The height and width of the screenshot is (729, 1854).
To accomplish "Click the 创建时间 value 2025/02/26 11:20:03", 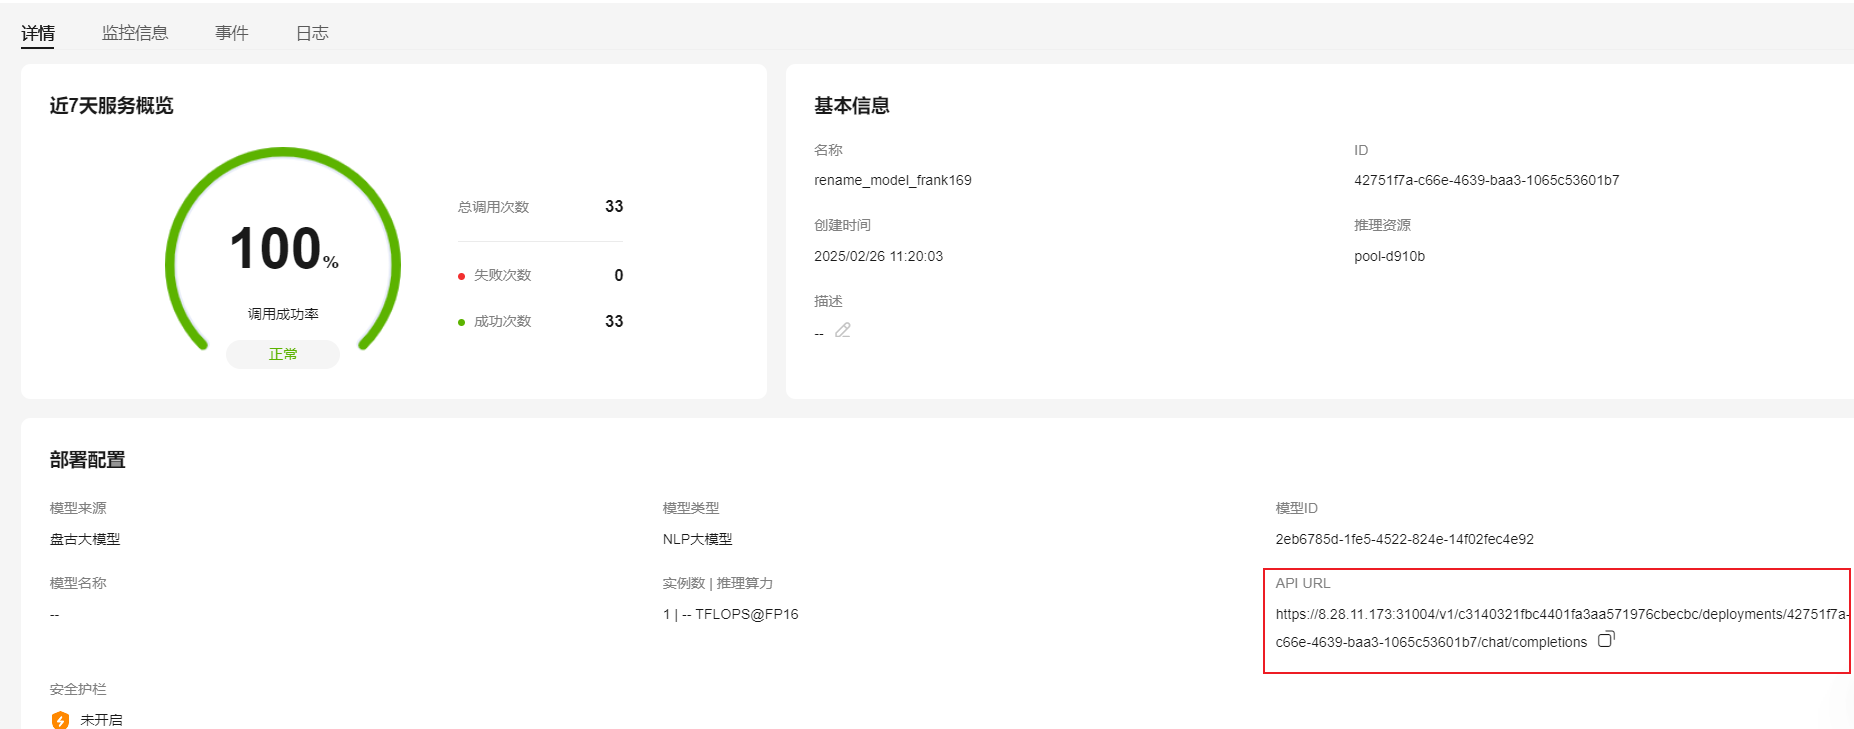I will tap(878, 256).
